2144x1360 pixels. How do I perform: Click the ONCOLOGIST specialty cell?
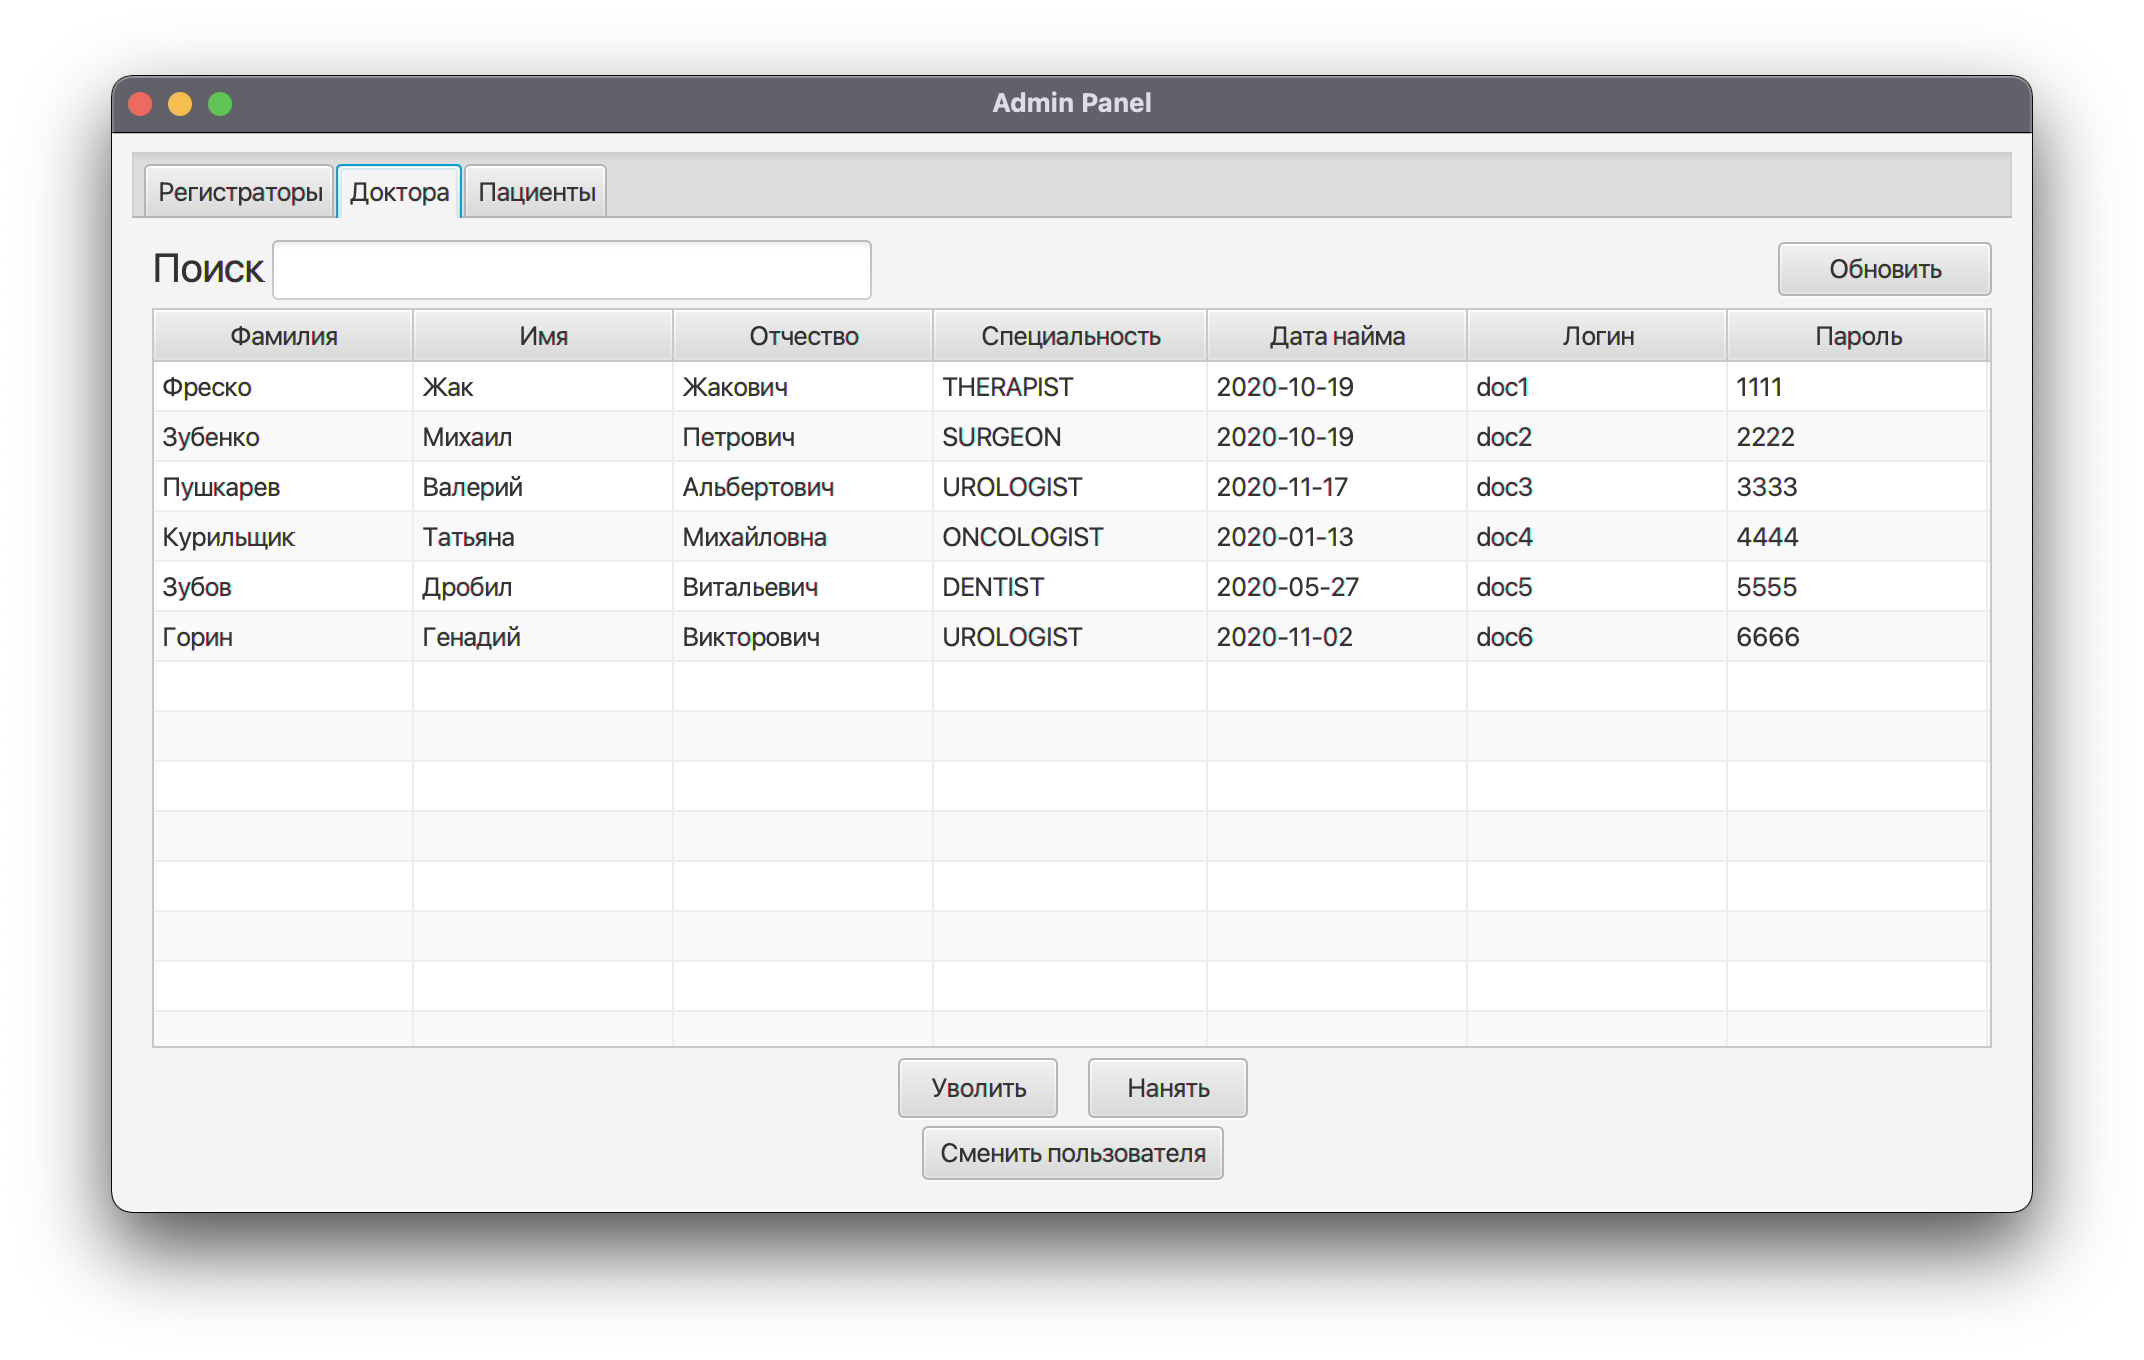1070,537
